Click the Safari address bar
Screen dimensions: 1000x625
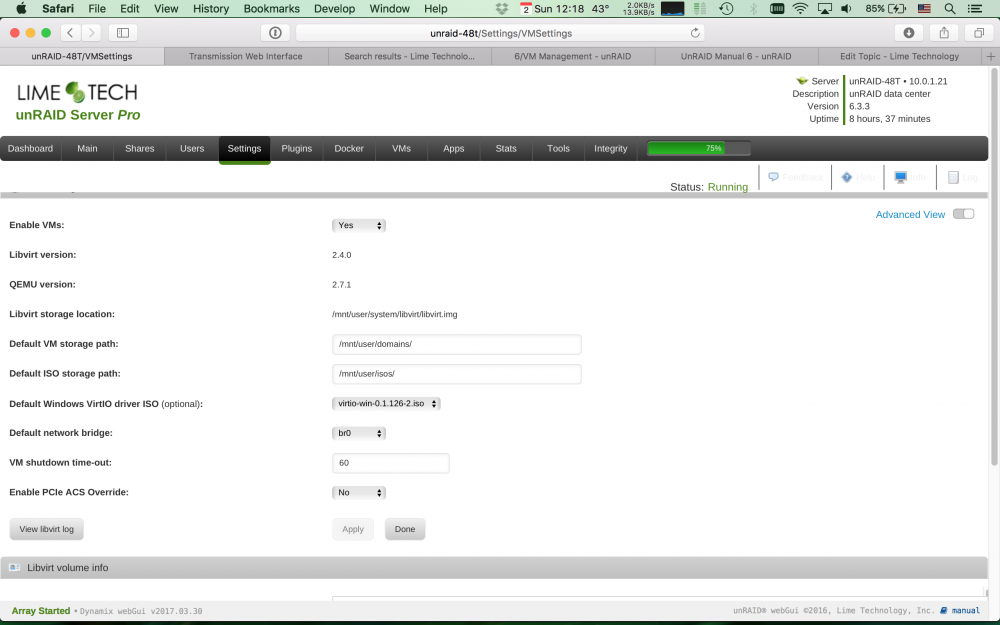(501, 33)
